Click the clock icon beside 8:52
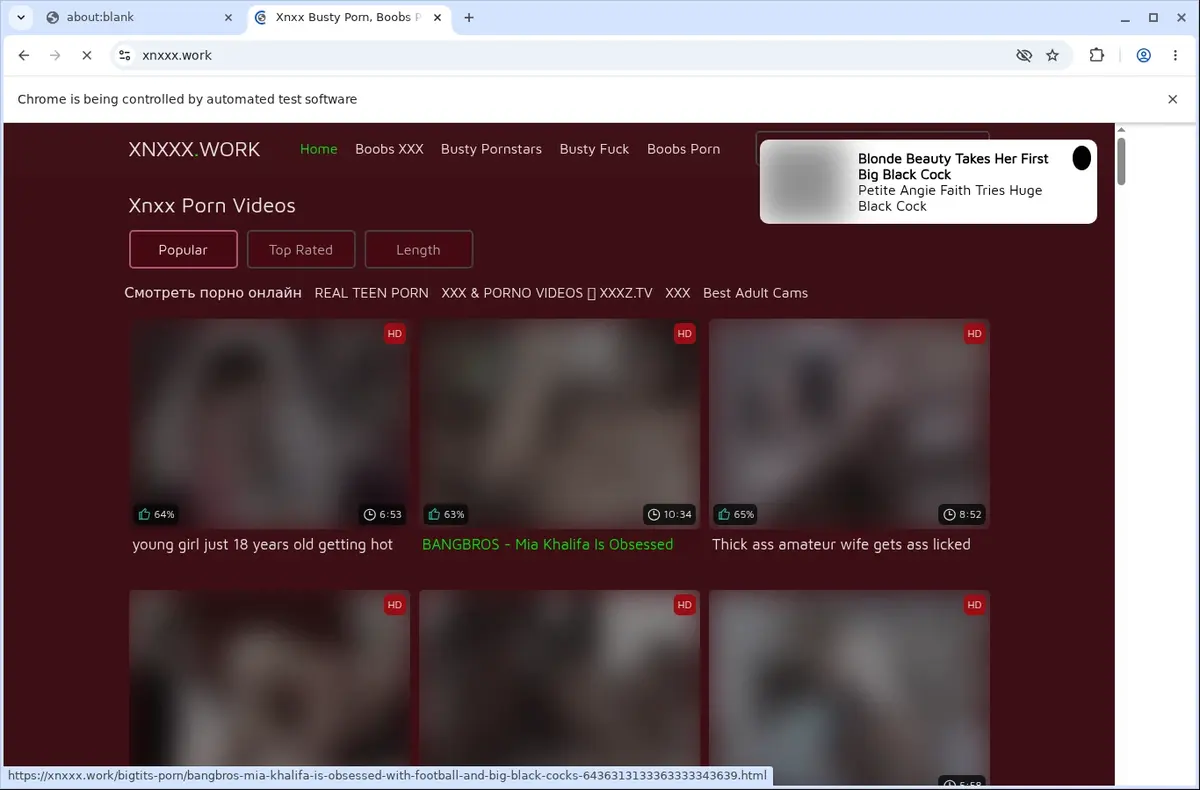This screenshot has height=790, width=1200. pos(950,515)
